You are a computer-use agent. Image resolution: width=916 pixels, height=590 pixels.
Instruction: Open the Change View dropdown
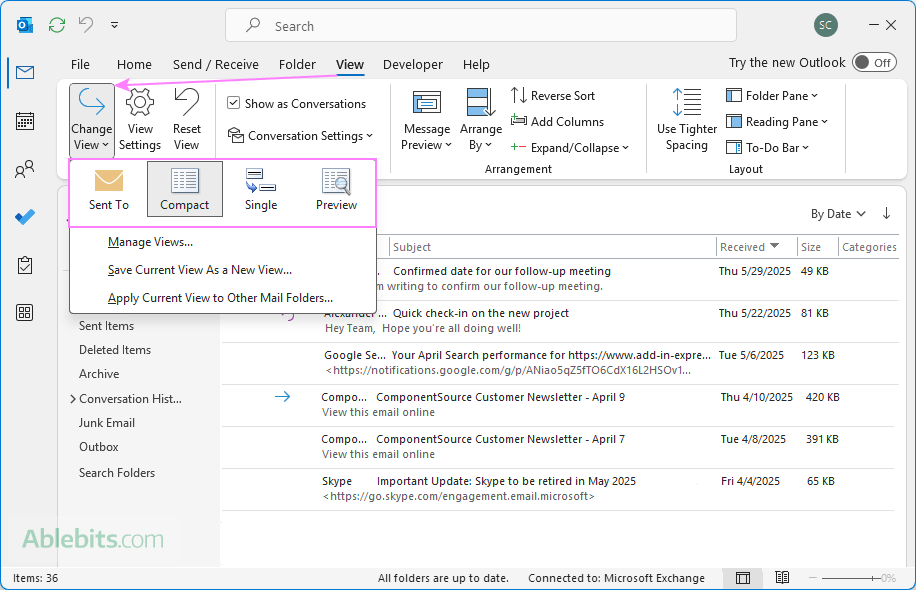coord(92,120)
